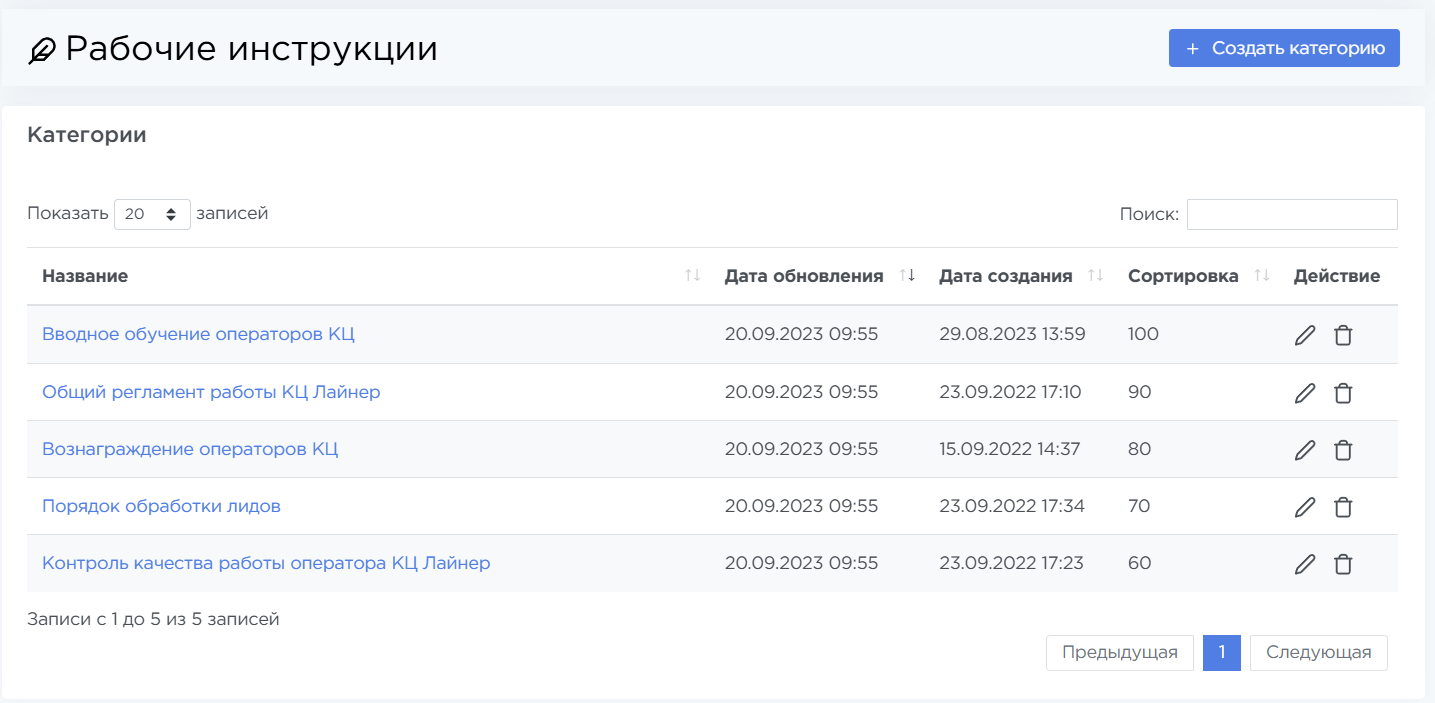Delete the Вводное обучение операторов КЦ category

[x=1343, y=335]
